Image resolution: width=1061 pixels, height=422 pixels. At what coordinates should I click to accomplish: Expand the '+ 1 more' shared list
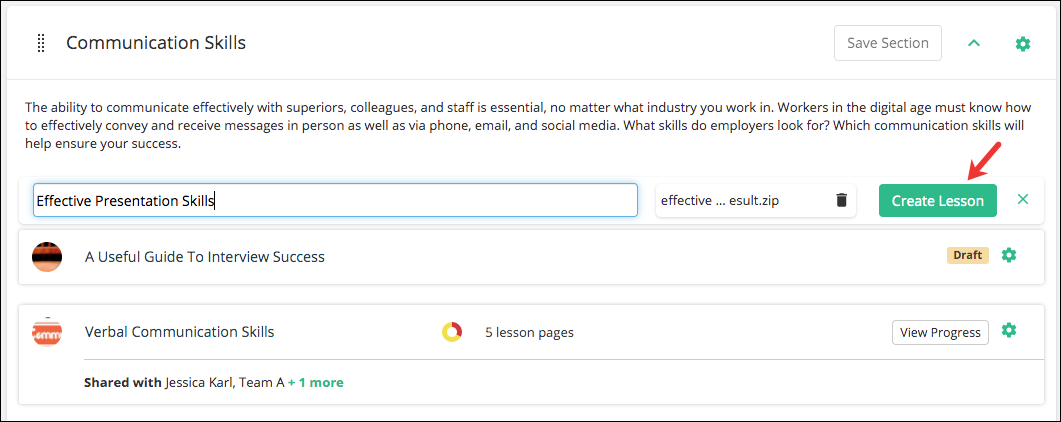(x=315, y=383)
